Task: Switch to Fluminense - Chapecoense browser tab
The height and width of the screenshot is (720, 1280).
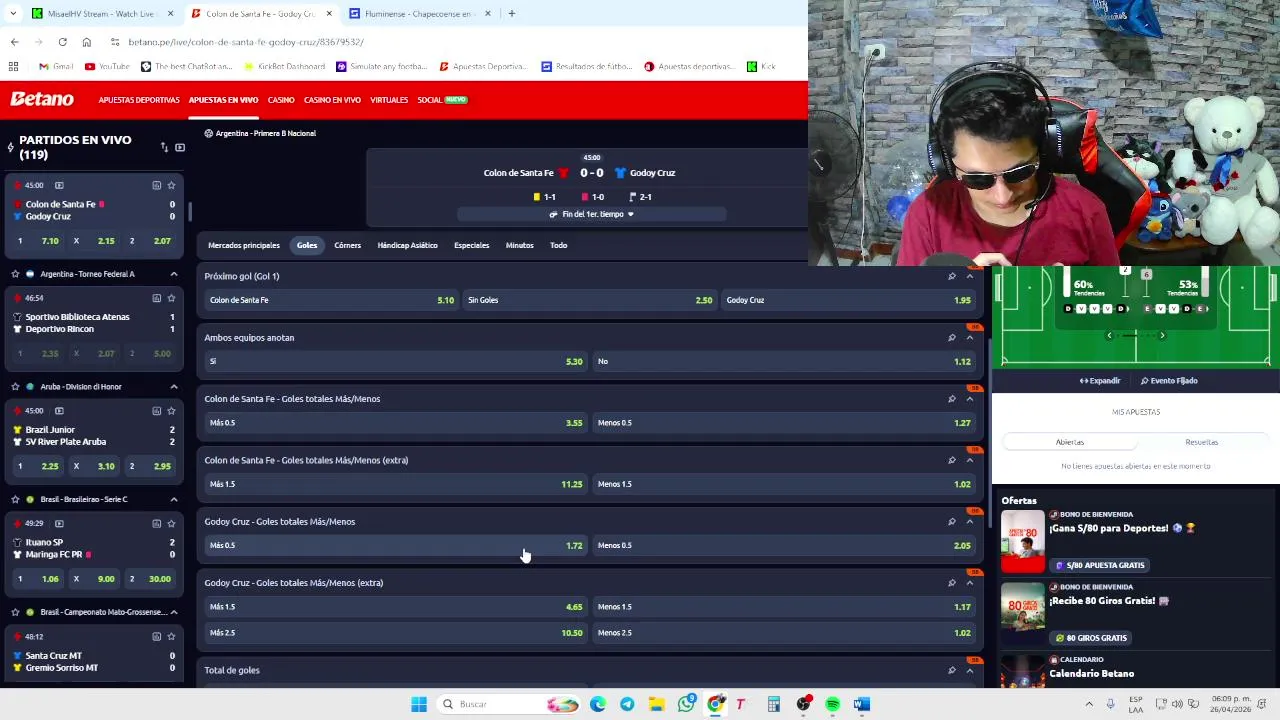Action: (418, 14)
